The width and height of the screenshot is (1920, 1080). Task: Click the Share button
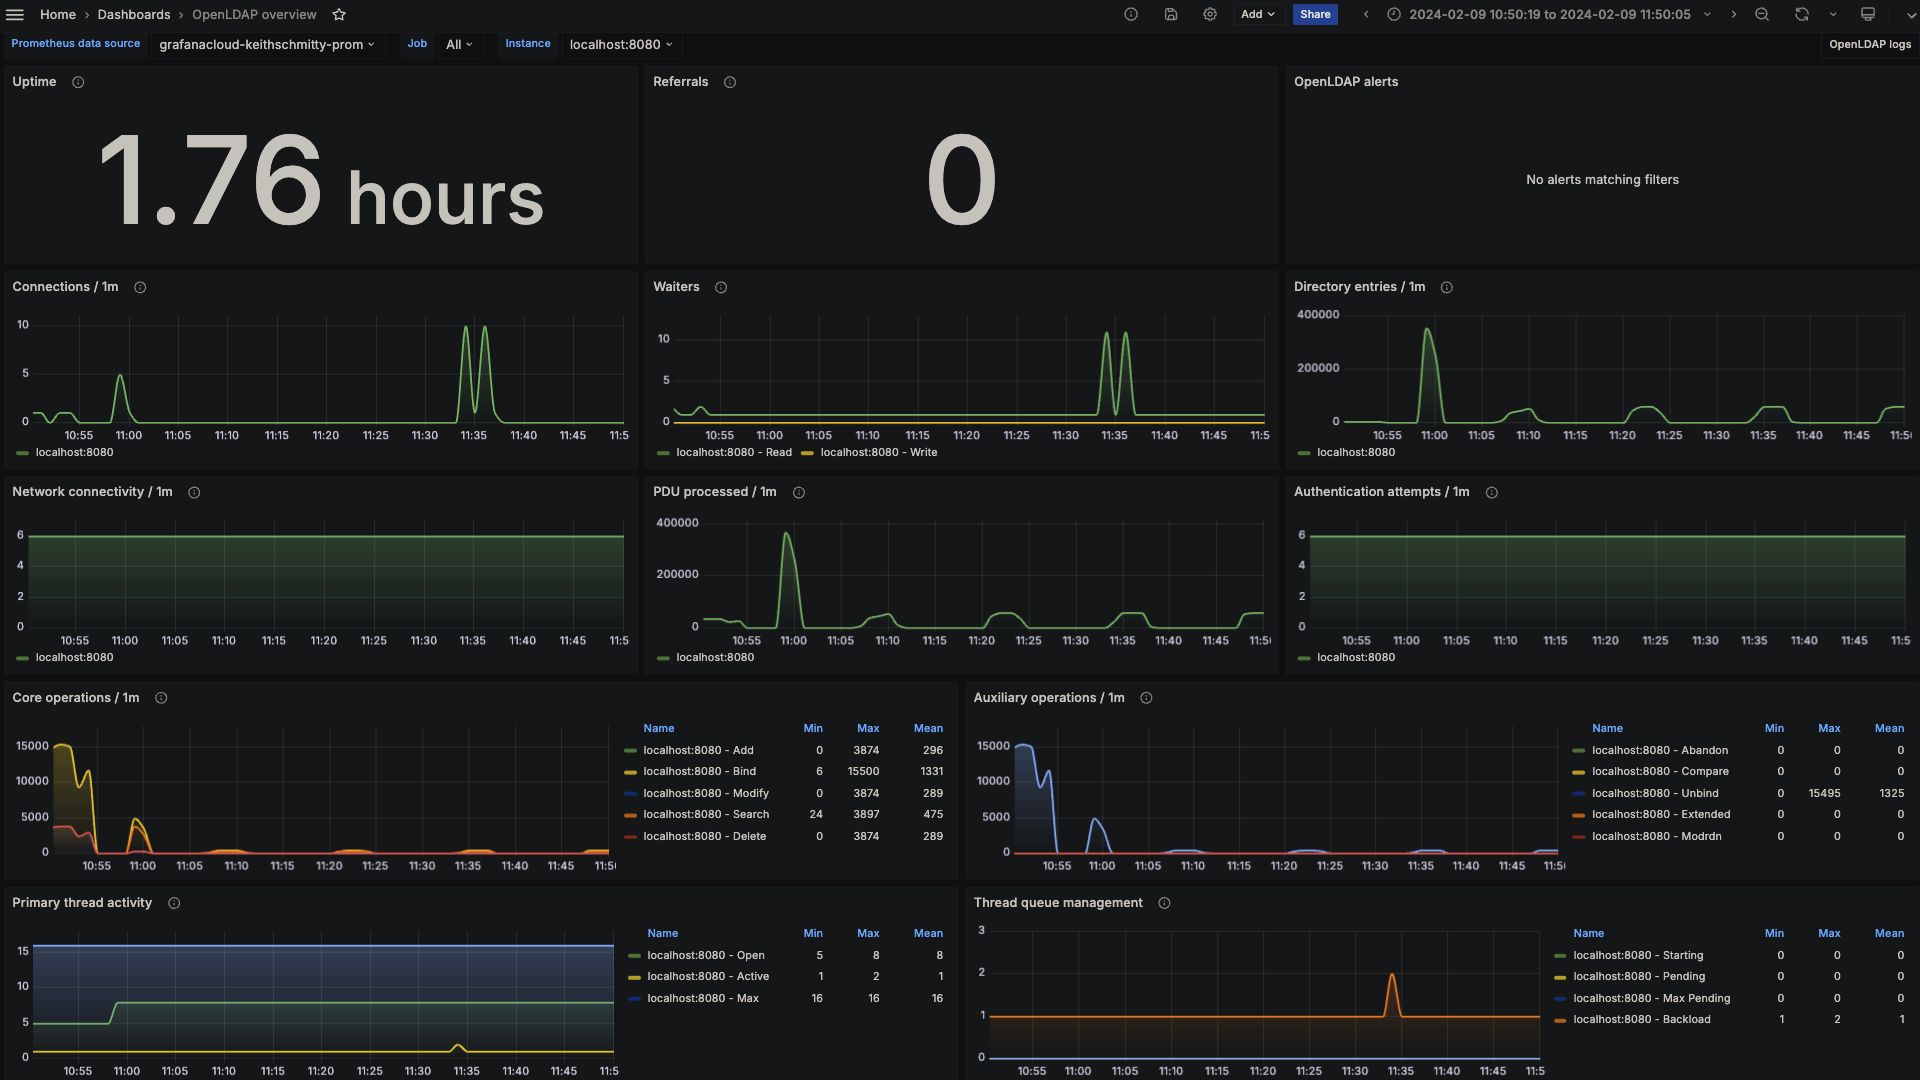1315,14
